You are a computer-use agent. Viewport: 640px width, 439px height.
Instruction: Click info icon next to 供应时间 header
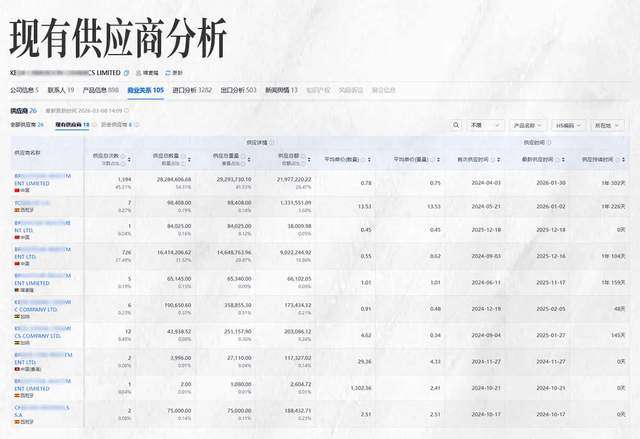click(549, 143)
